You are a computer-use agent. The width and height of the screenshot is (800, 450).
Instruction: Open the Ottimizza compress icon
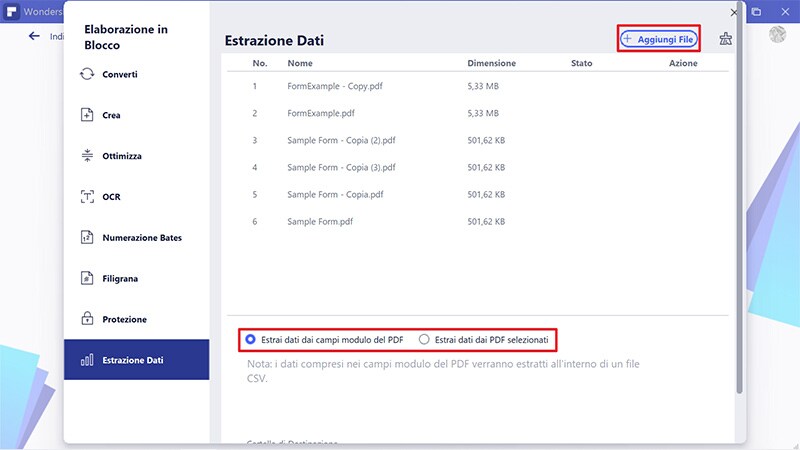(87, 156)
